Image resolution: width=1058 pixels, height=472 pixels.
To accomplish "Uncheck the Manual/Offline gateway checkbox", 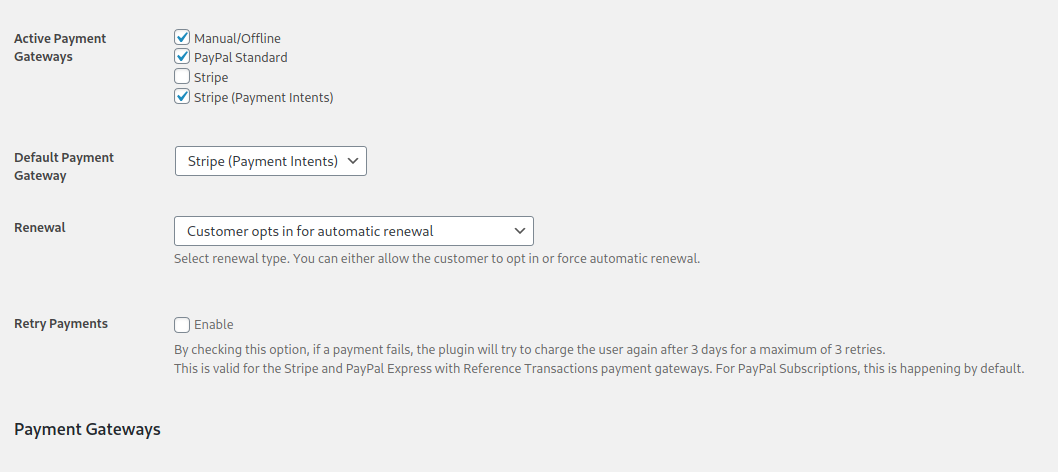I will [182, 37].
